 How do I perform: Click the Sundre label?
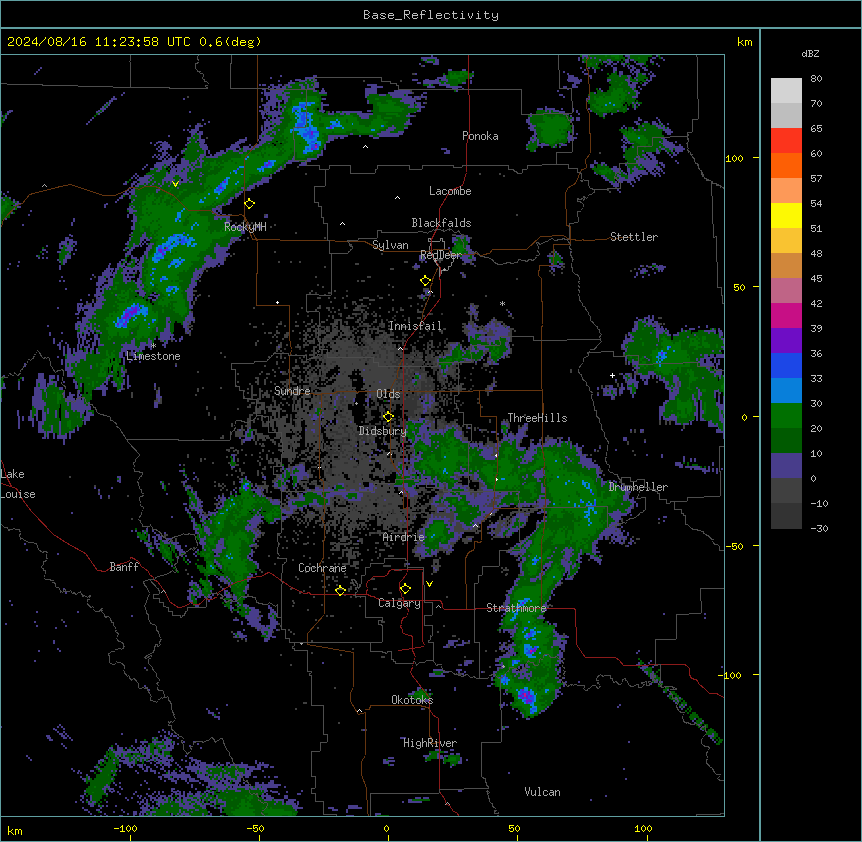(x=292, y=391)
